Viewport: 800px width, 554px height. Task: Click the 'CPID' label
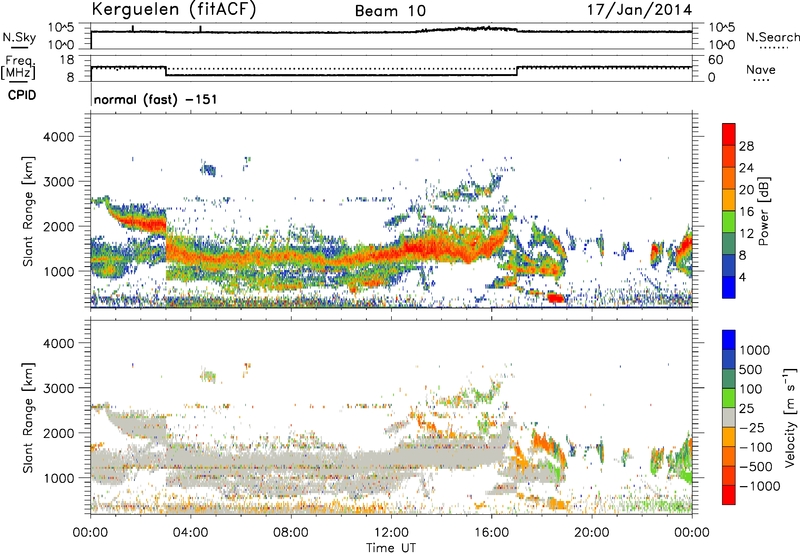click(x=22, y=95)
